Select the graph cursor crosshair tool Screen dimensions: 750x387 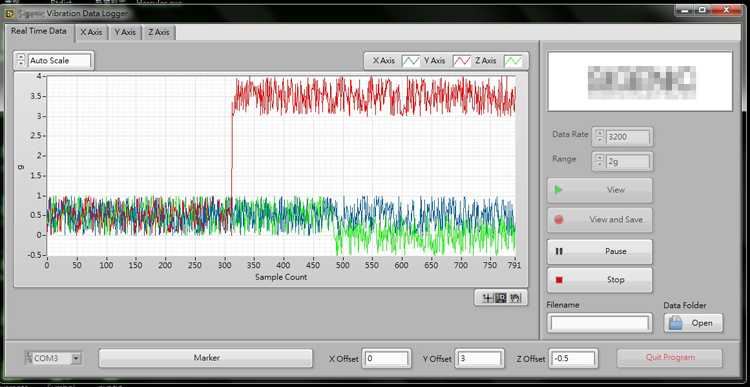point(487,298)
